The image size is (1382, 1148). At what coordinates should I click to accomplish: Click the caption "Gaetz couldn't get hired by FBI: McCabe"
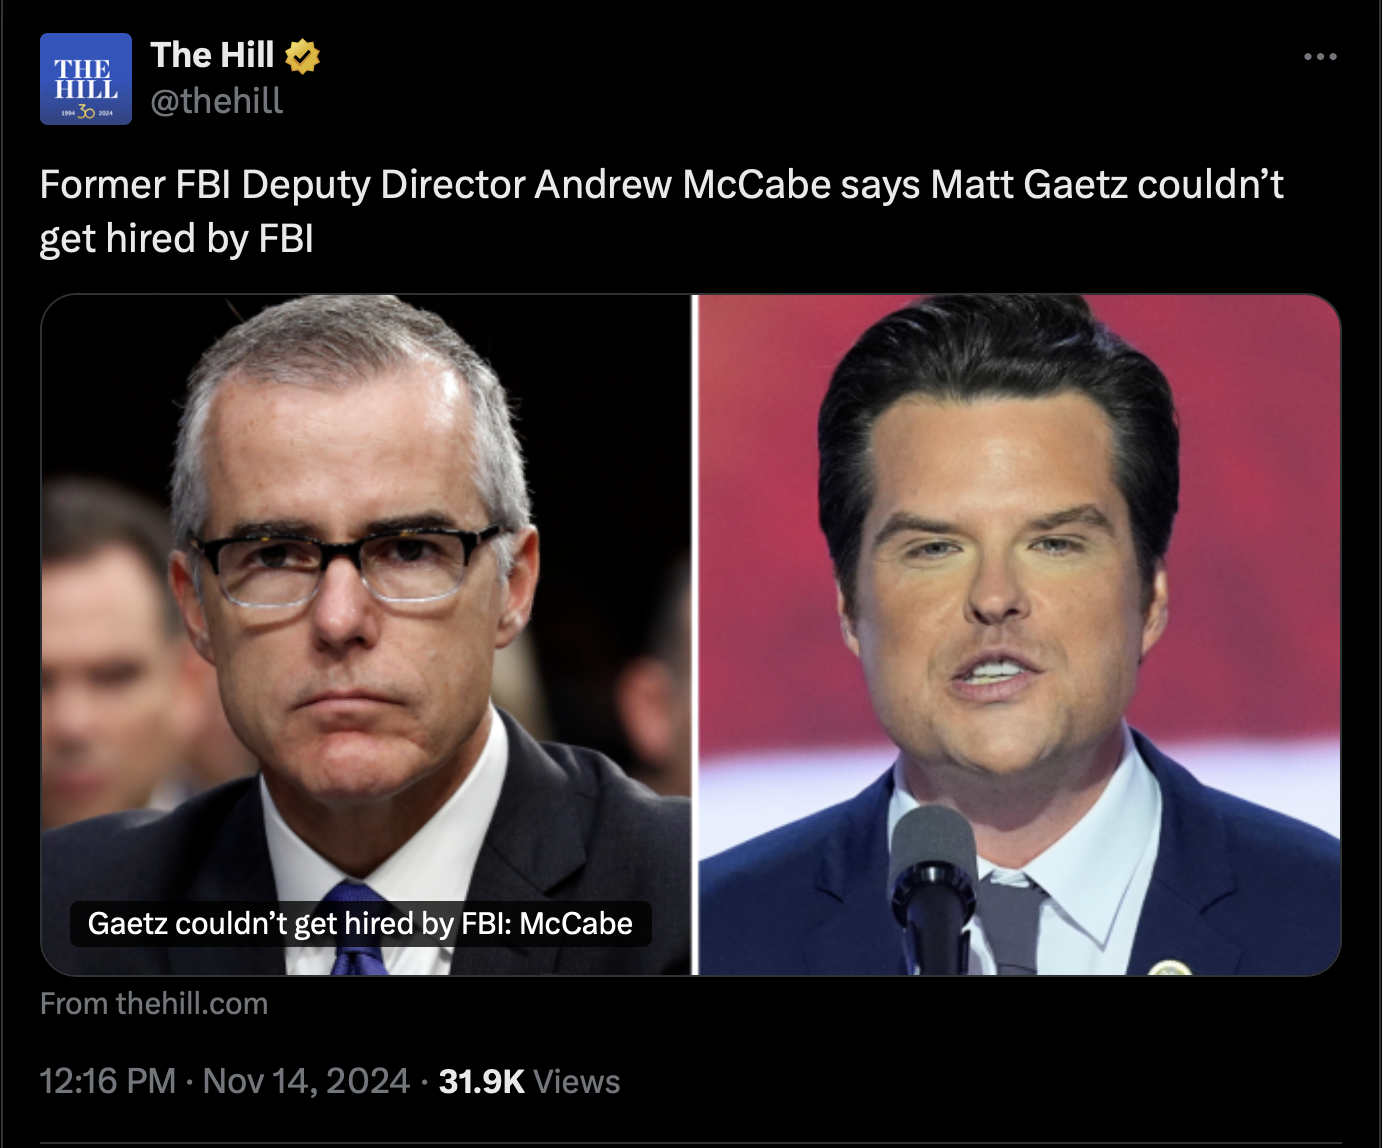pos(360,923)
